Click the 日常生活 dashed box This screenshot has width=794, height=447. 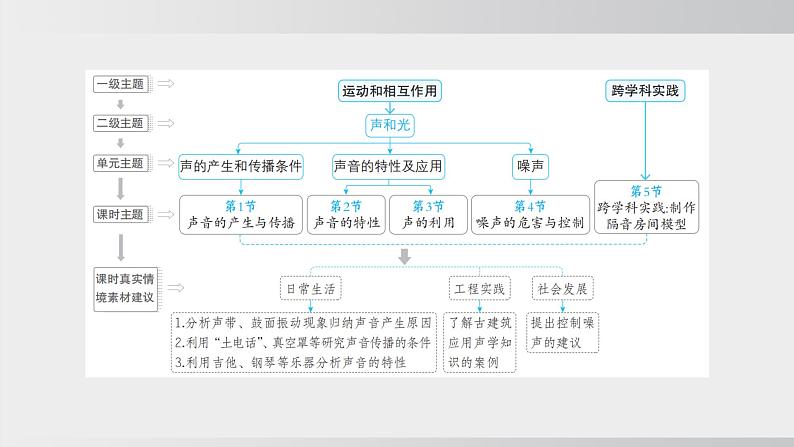point(311,289)
